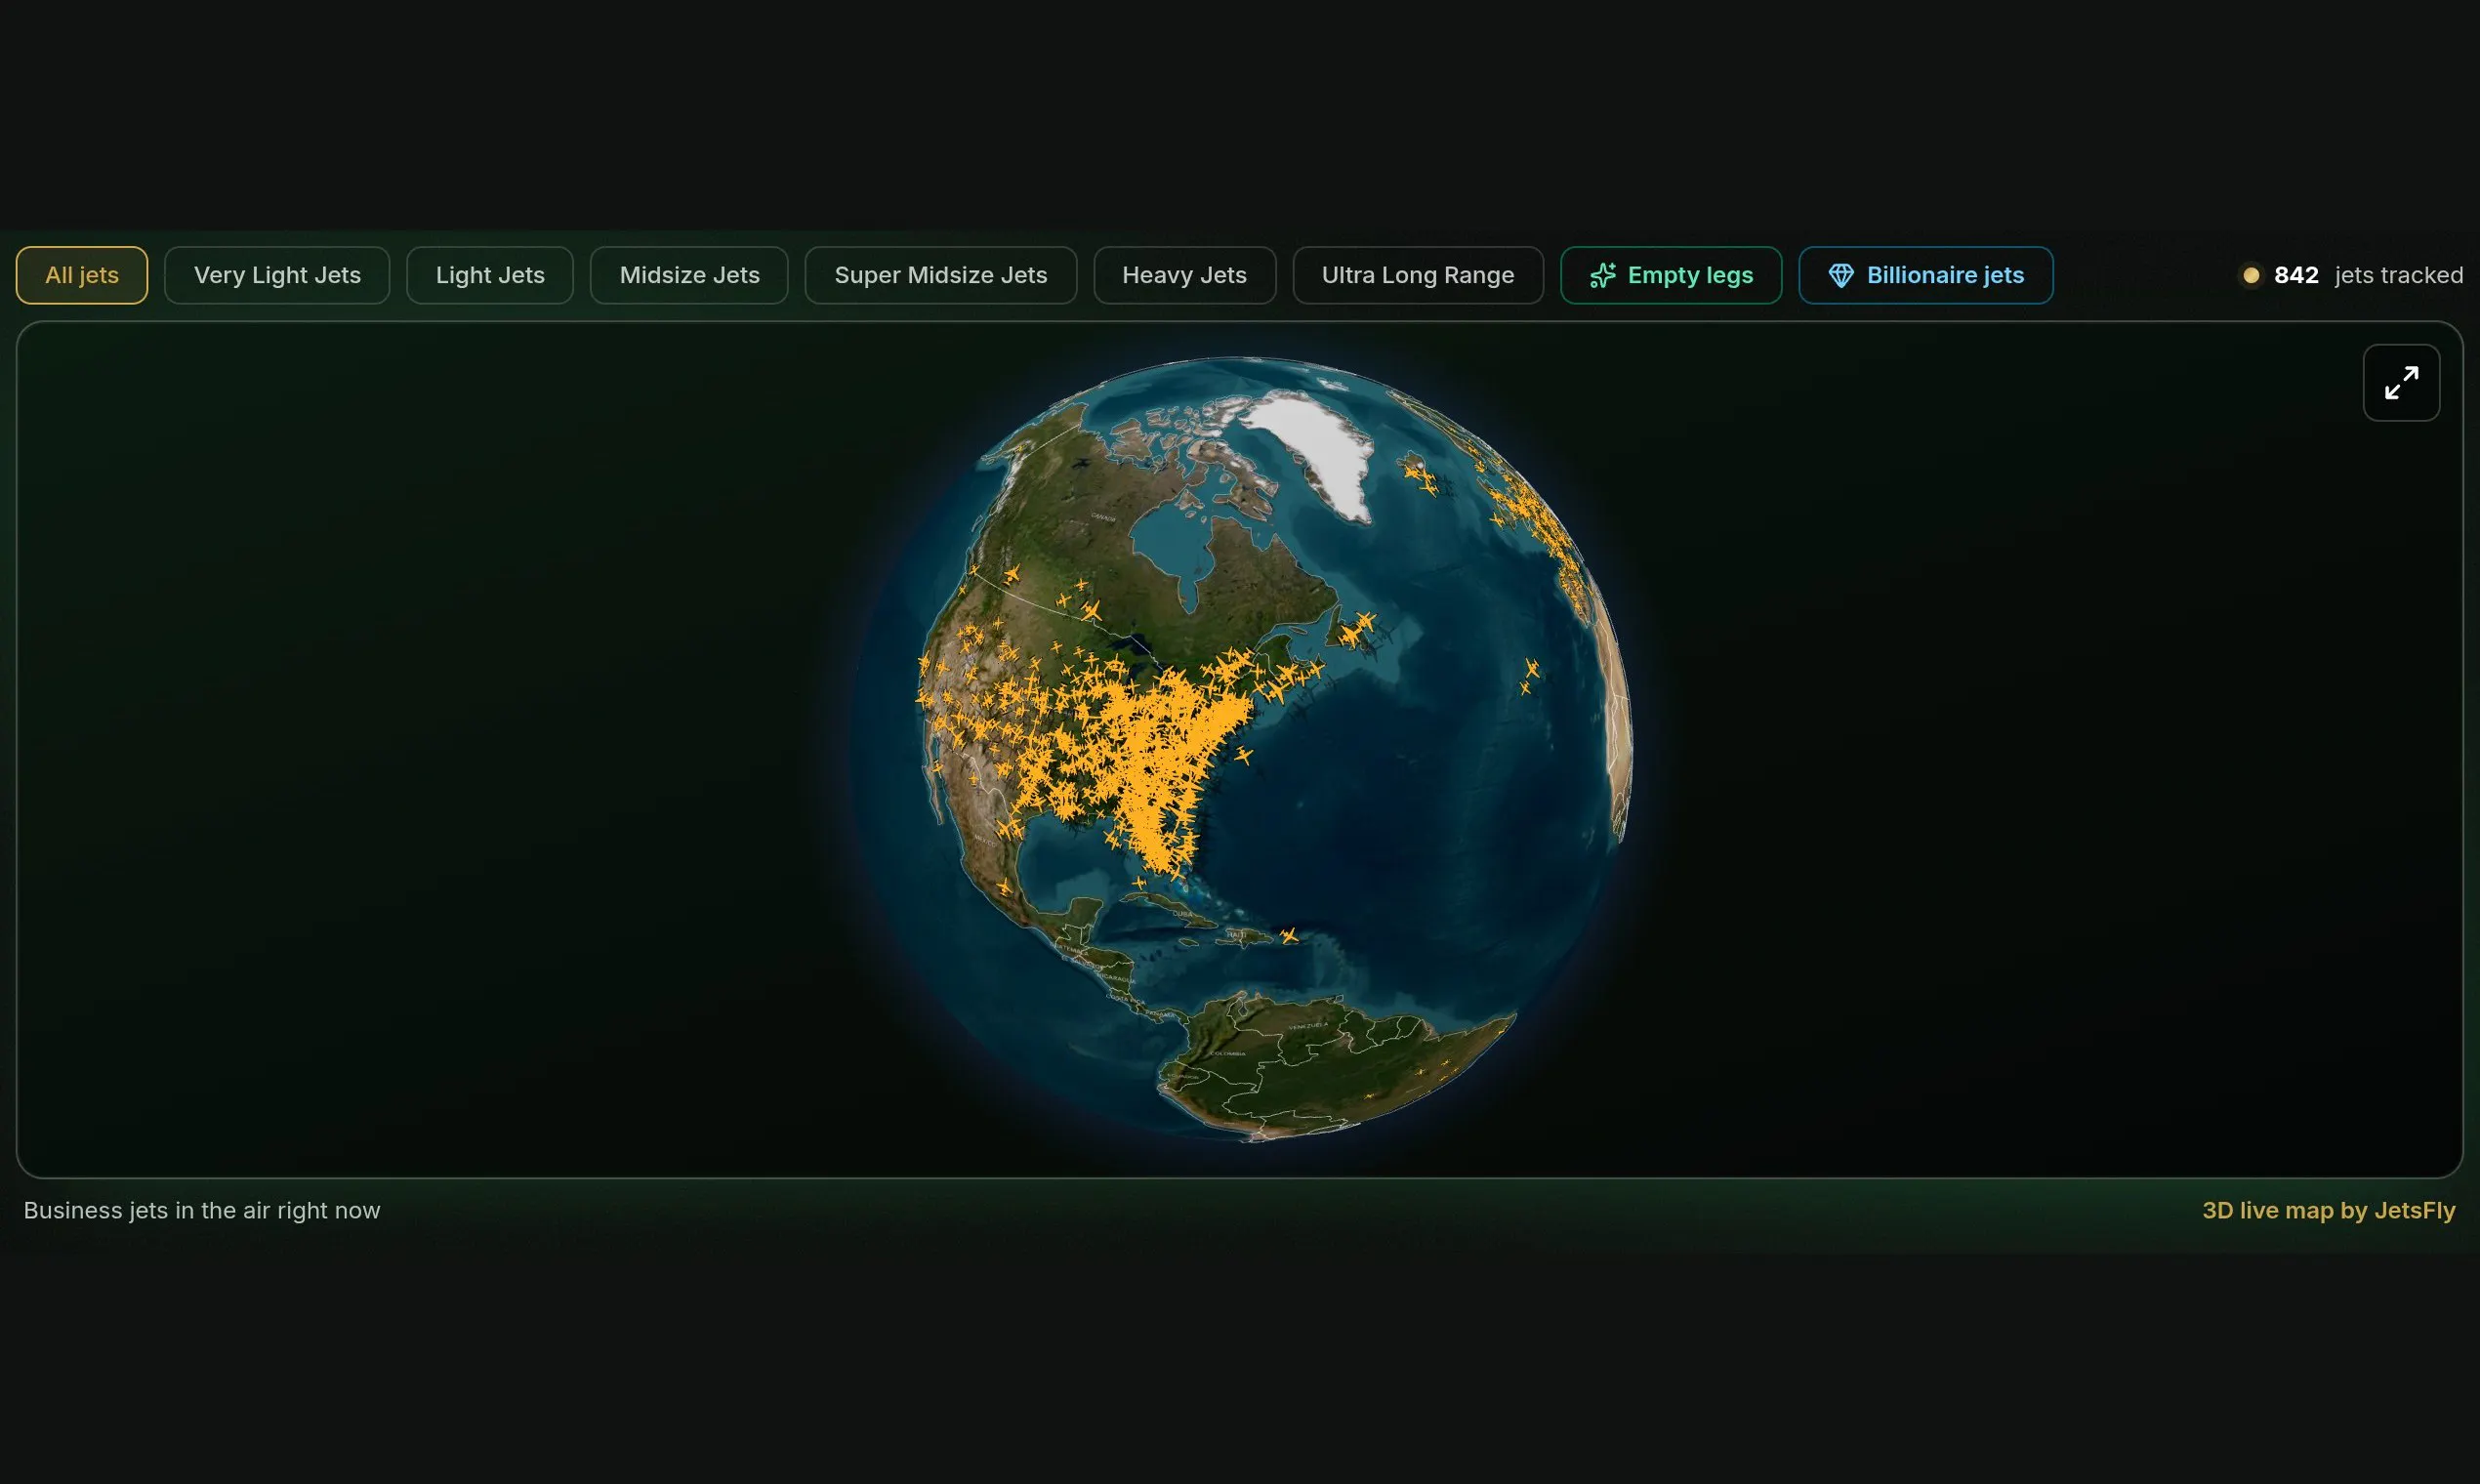Show Super Midsize Jets on globe
Screen dimensions: 2480x1484
click(941, 275)
